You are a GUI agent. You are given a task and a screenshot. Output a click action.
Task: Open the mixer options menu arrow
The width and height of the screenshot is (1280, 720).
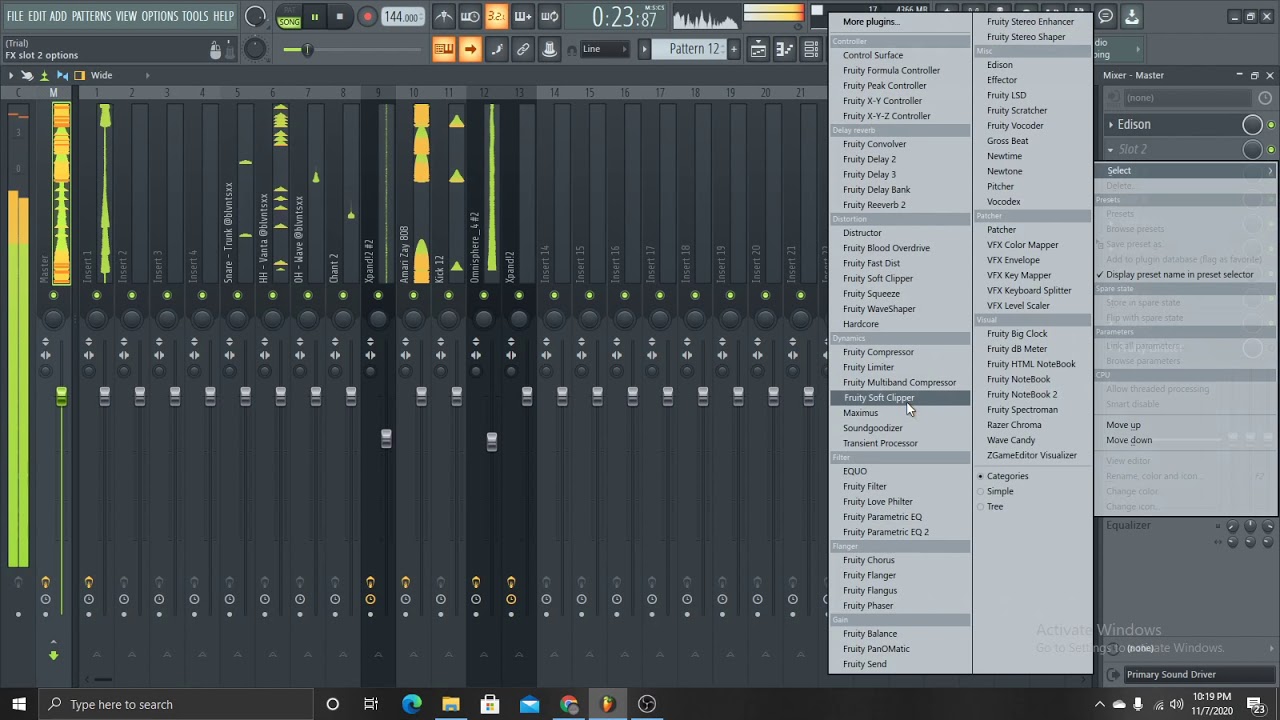(11, 75)
